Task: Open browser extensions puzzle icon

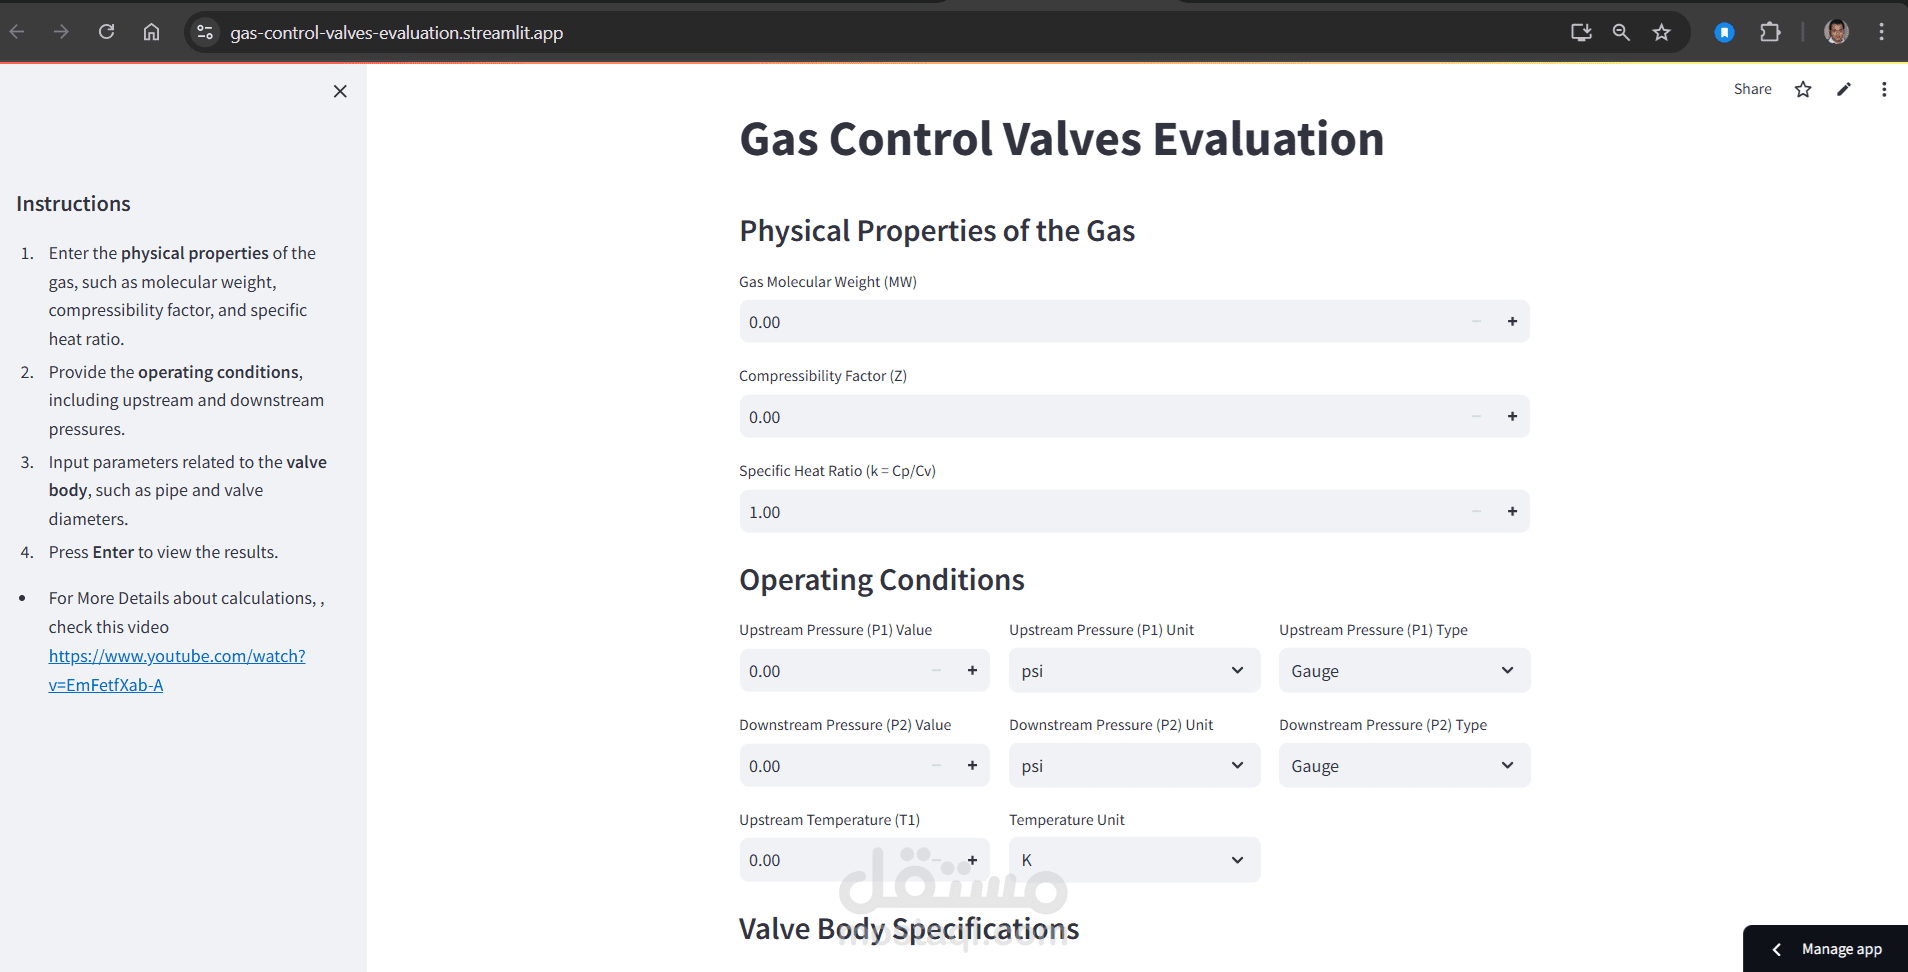Action: pyautogui.click(x=1770, y=32)
